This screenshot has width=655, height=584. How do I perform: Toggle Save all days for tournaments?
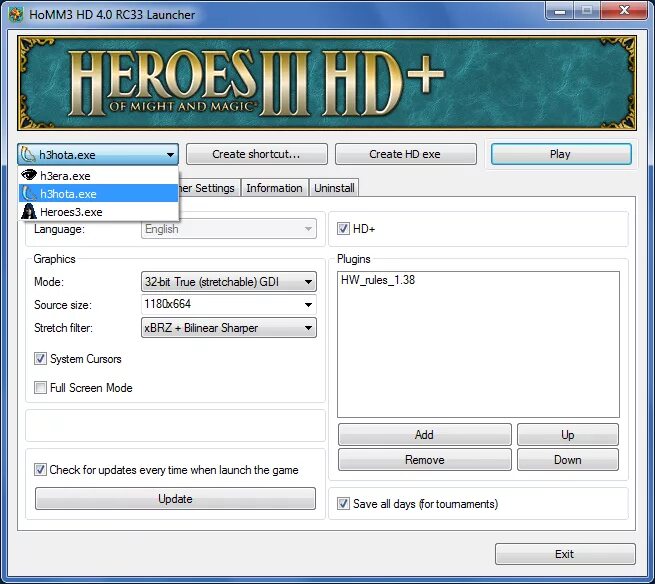(x=343, y=503)
